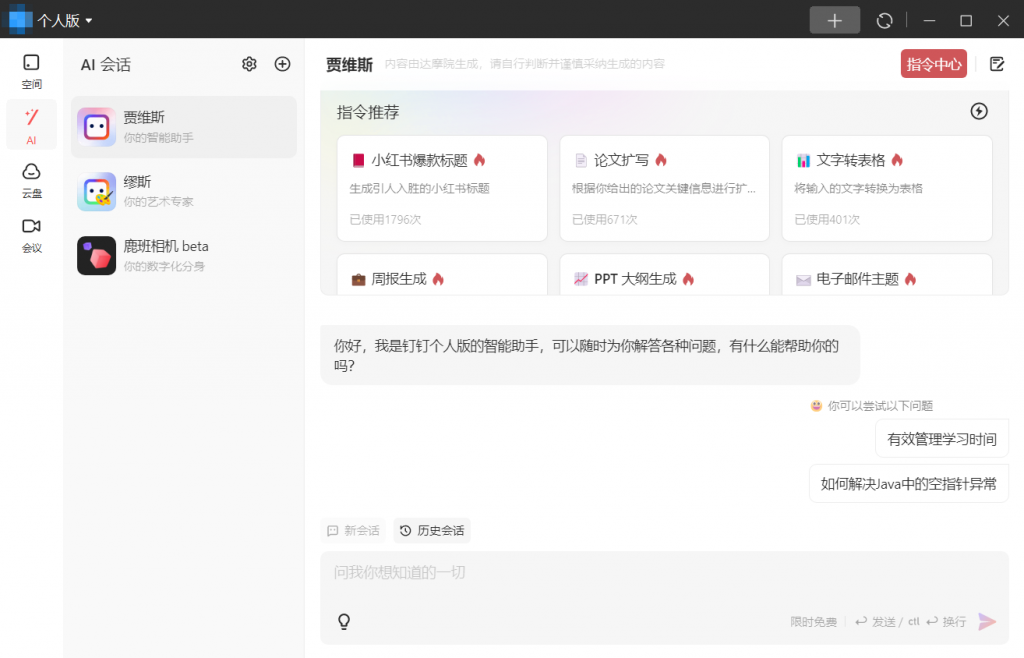Image resolution: width=1024 pixels, height=658 pixels.
Task: Open the 空间 sidebar section
Action: (31, 71)
